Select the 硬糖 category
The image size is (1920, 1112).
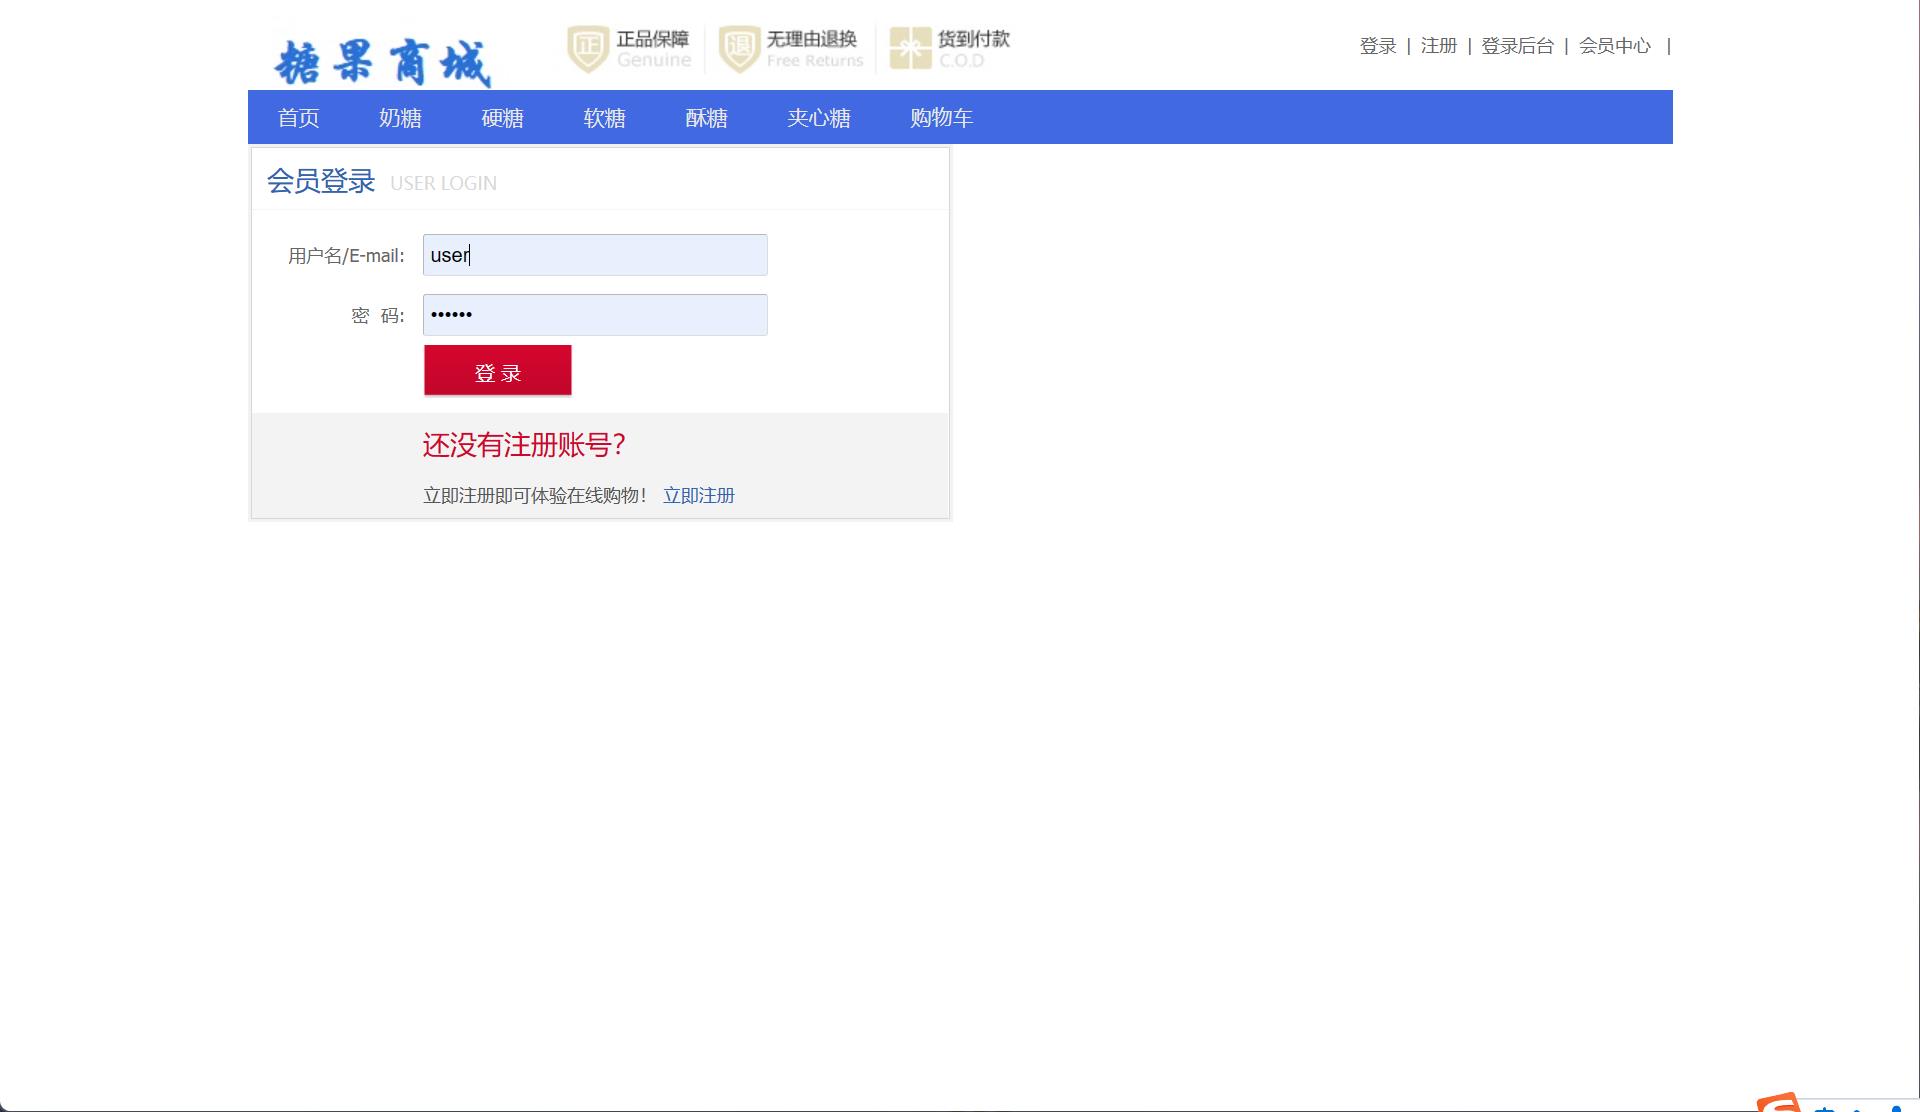click(502, 117)
